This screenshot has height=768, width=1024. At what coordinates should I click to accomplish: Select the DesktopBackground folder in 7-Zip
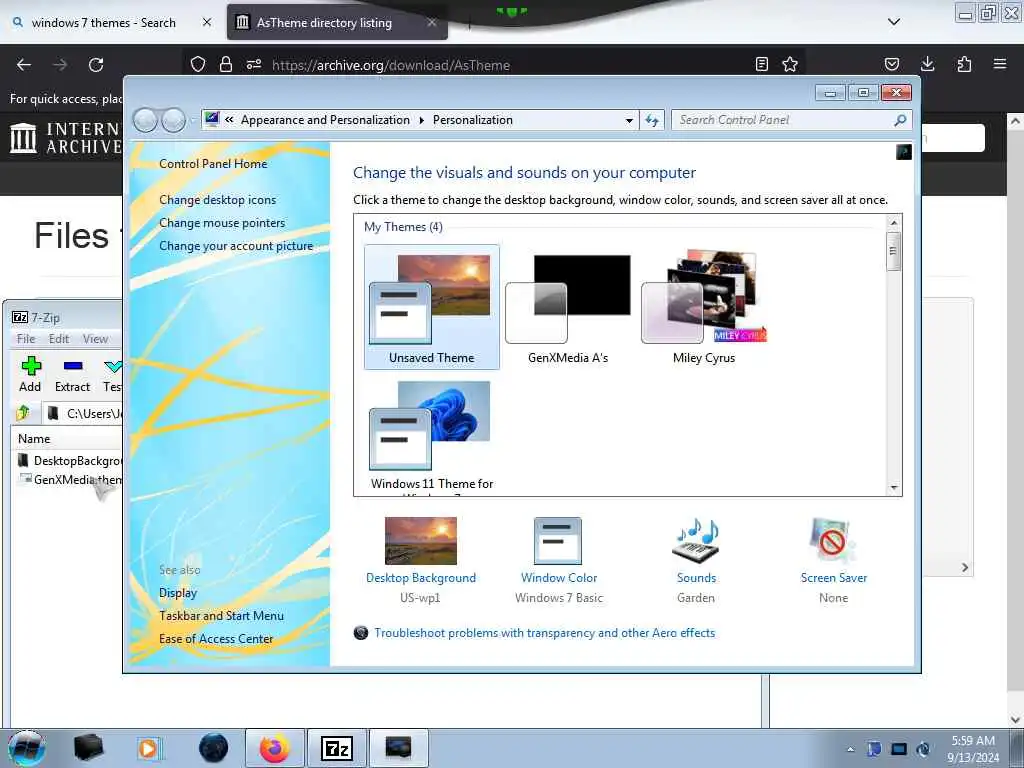(69, 460)
